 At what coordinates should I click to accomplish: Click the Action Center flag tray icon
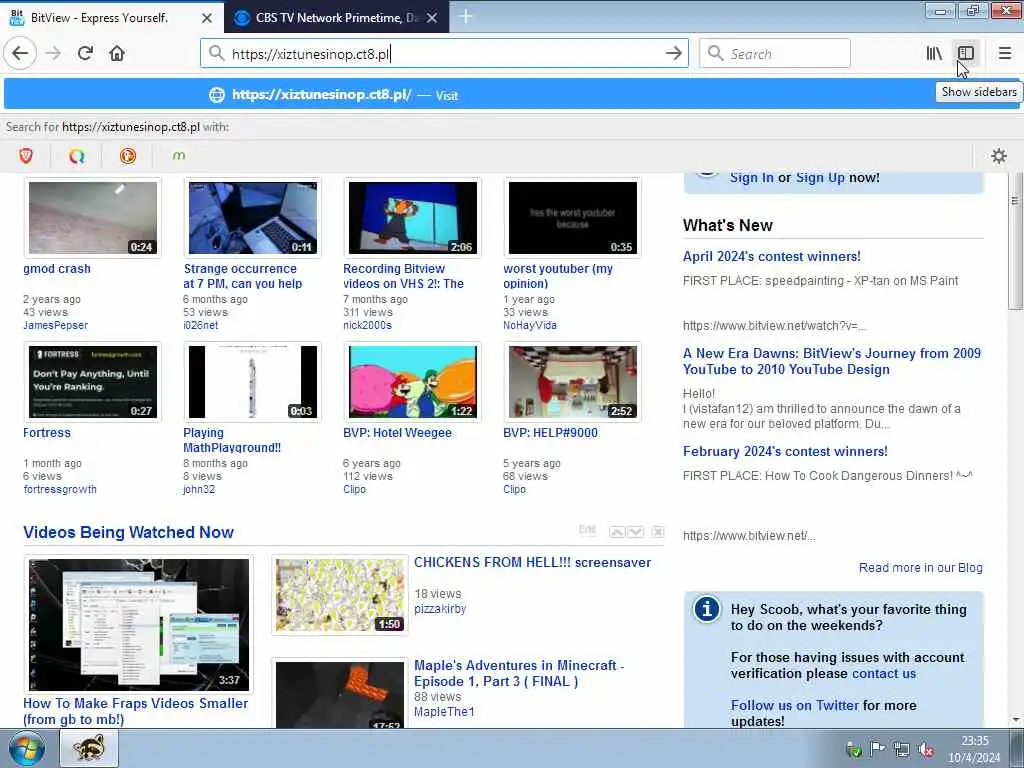click(x=877, y=750)
